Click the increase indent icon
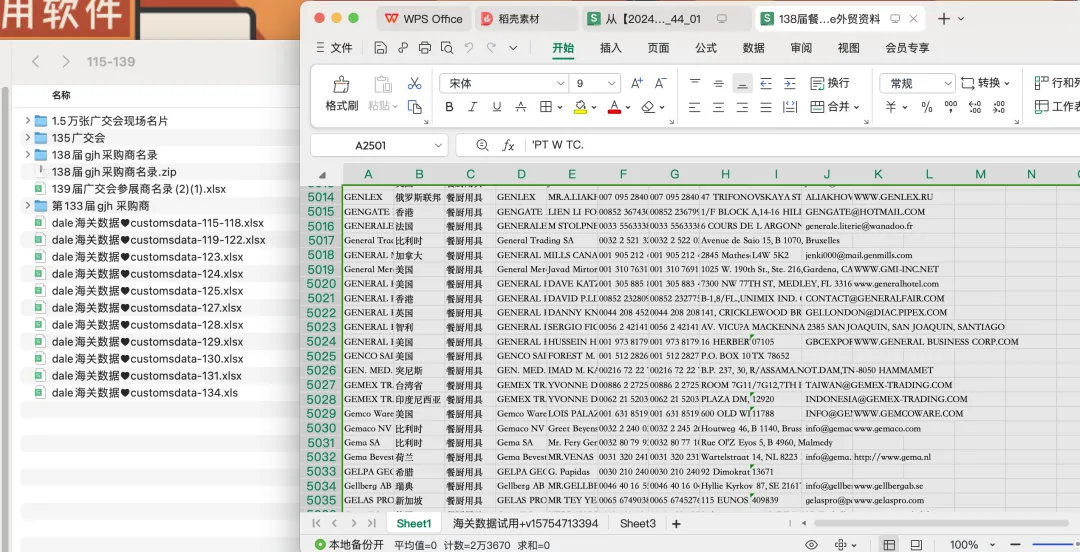Screen dimensions: 1080x552 click(x=790, y=83)
